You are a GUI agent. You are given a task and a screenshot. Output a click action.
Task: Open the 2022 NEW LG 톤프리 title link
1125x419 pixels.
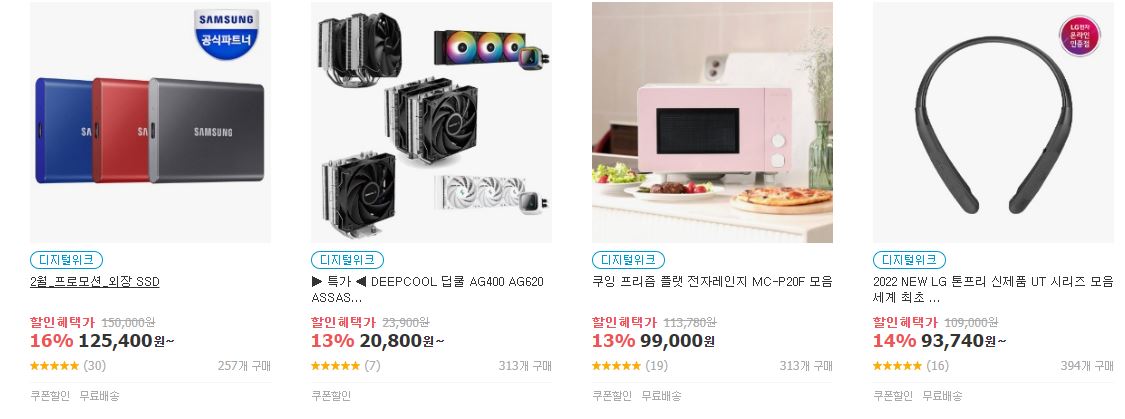click(x=994, y=289)
